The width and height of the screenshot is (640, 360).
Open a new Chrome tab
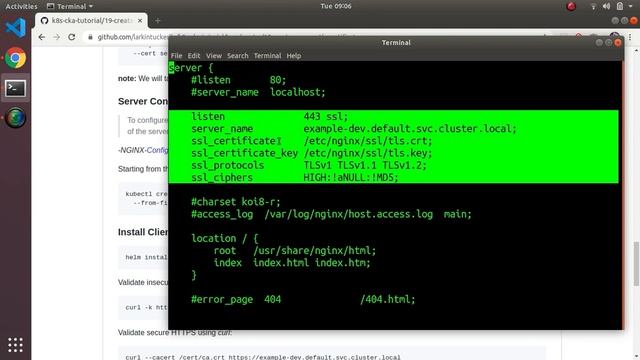(158, 20)
